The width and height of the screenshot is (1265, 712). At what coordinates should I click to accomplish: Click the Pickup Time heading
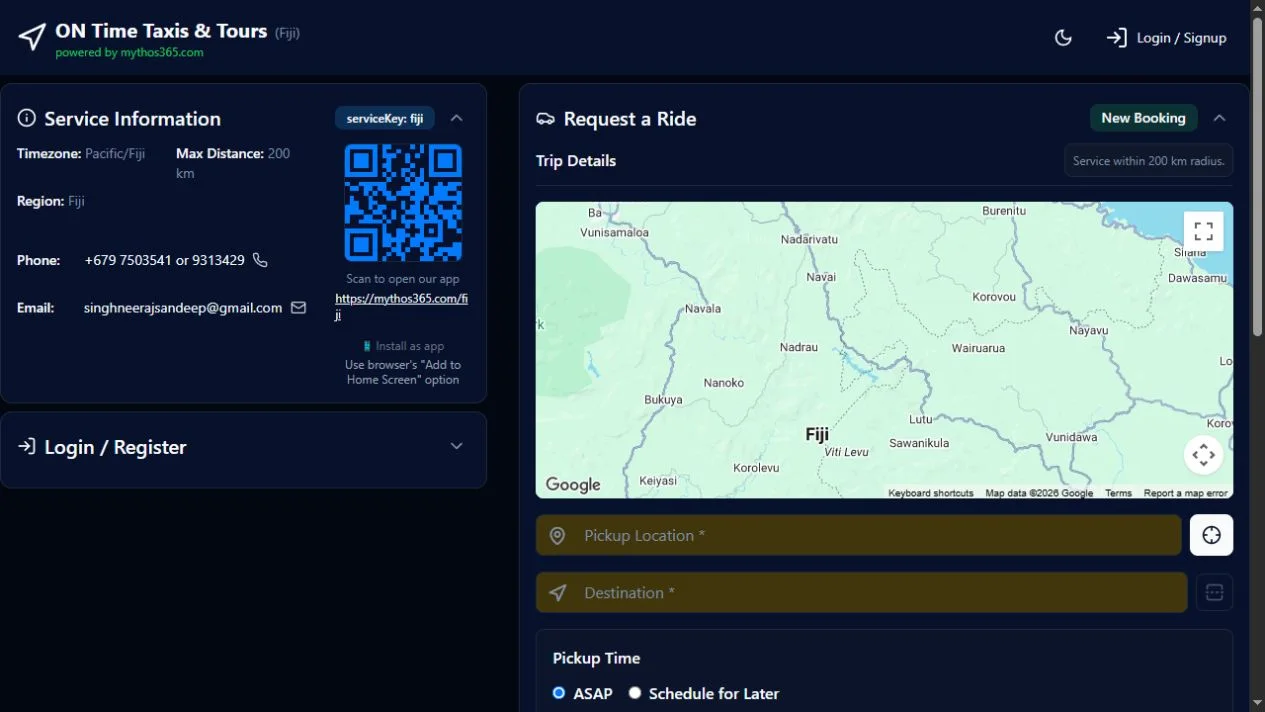click(596, 658)
